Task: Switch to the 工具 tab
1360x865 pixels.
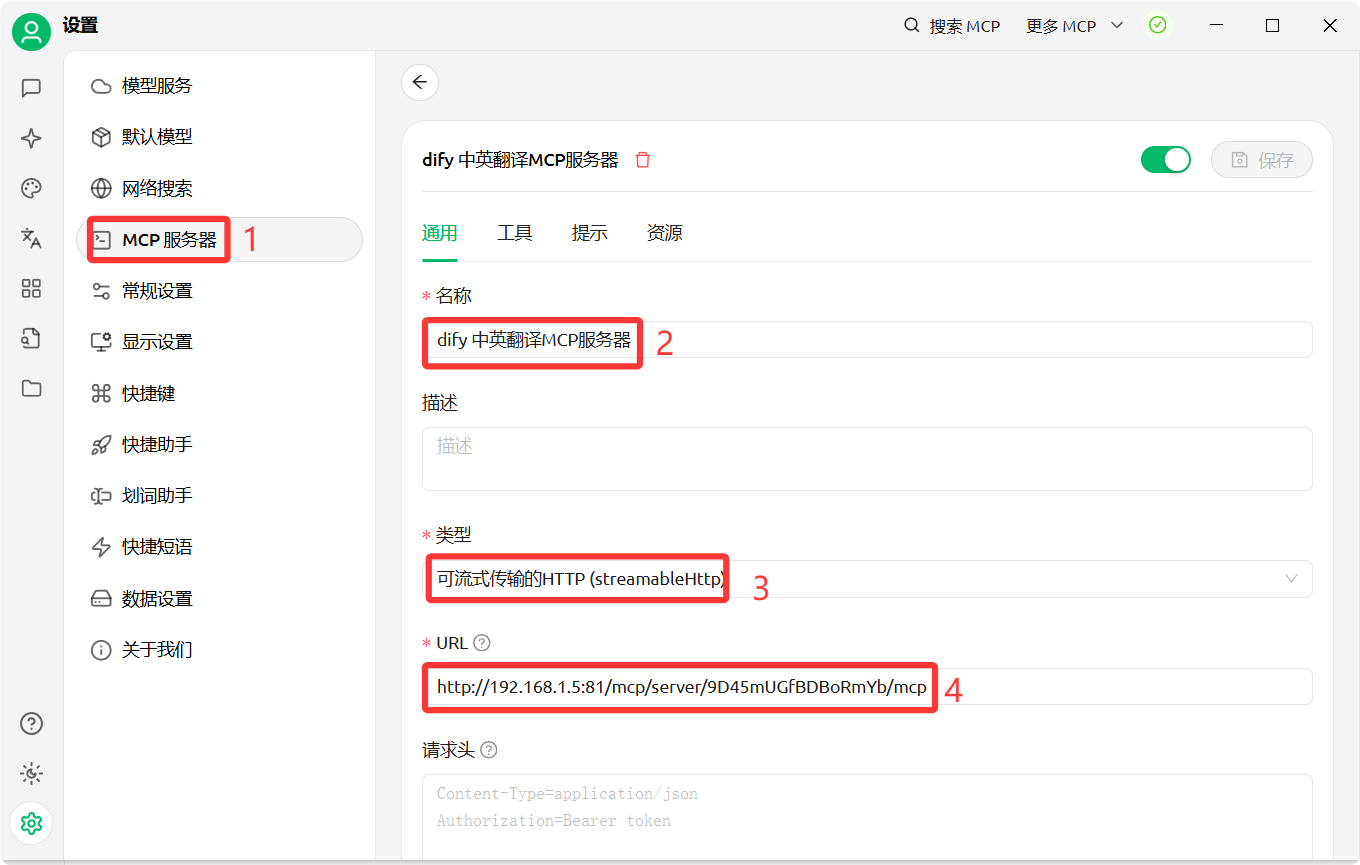Action: pos(514,233)
